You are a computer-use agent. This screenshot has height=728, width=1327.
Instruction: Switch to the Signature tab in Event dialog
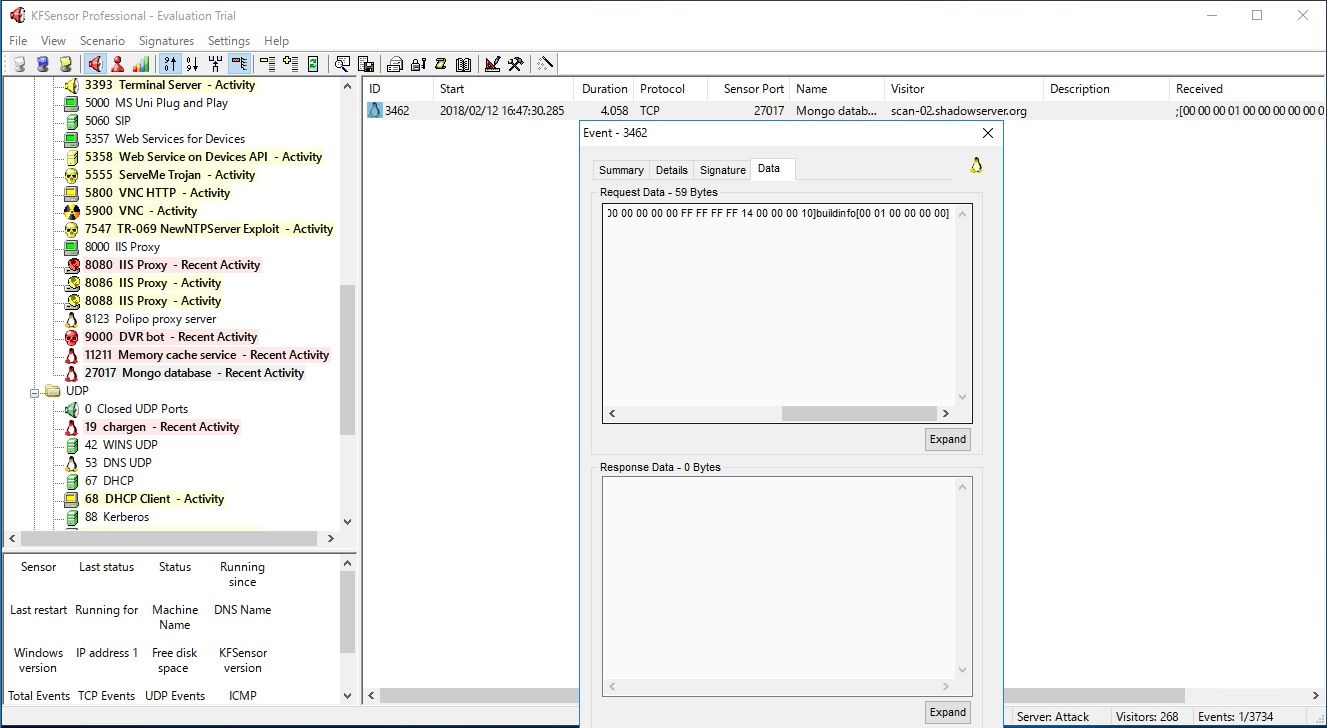722,170
